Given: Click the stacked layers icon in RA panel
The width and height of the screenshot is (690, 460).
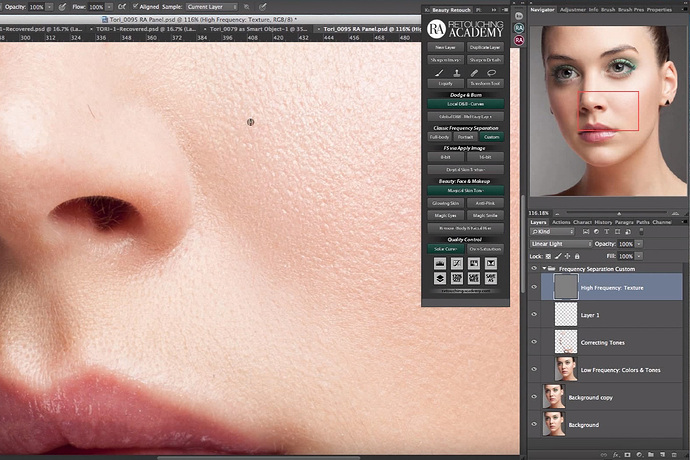Looking at the screenshot, I should click(440, 278).
